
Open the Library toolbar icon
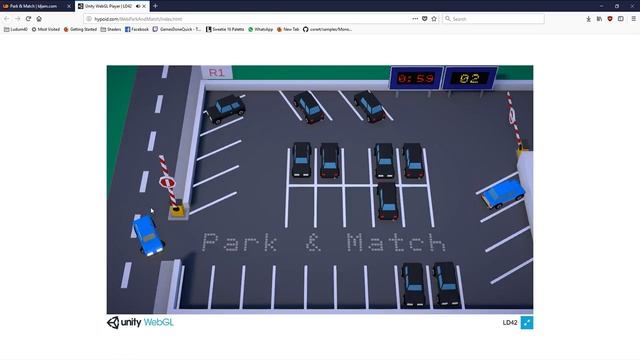(599, 19)
